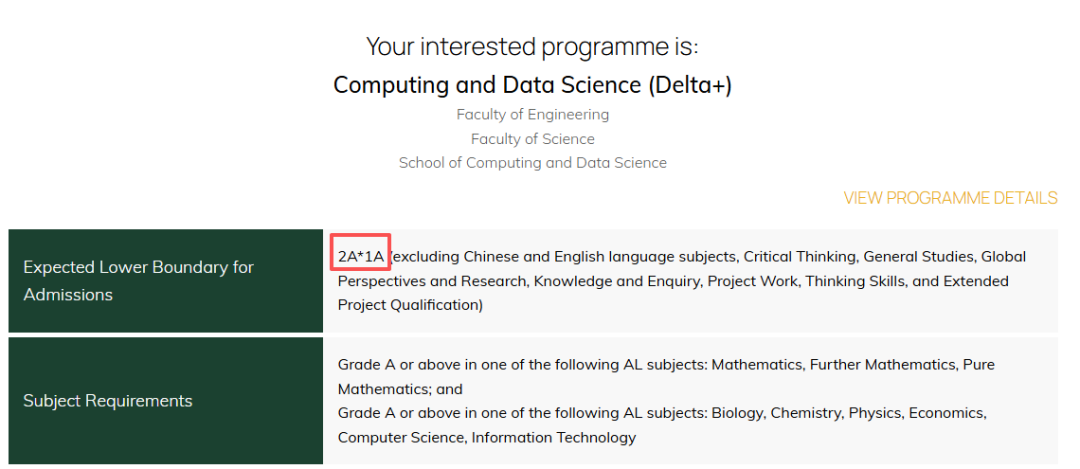Select the Faculty of Science text

coord(532,139)
